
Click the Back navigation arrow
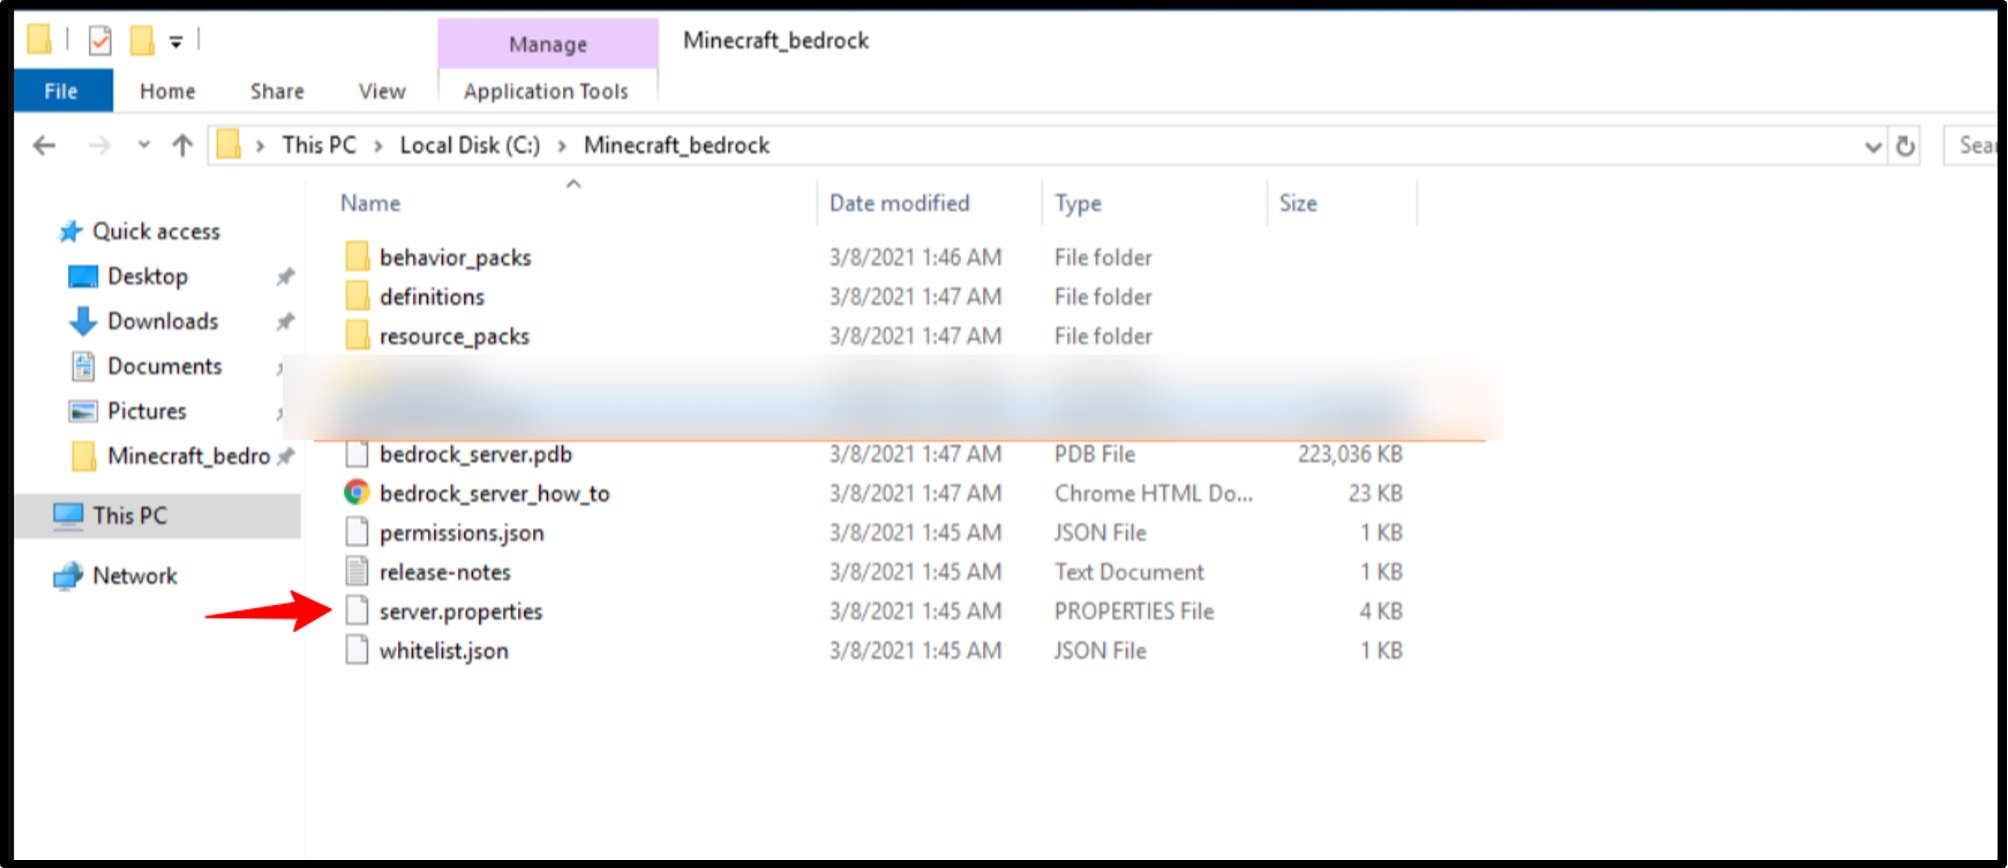click(44, 146)
